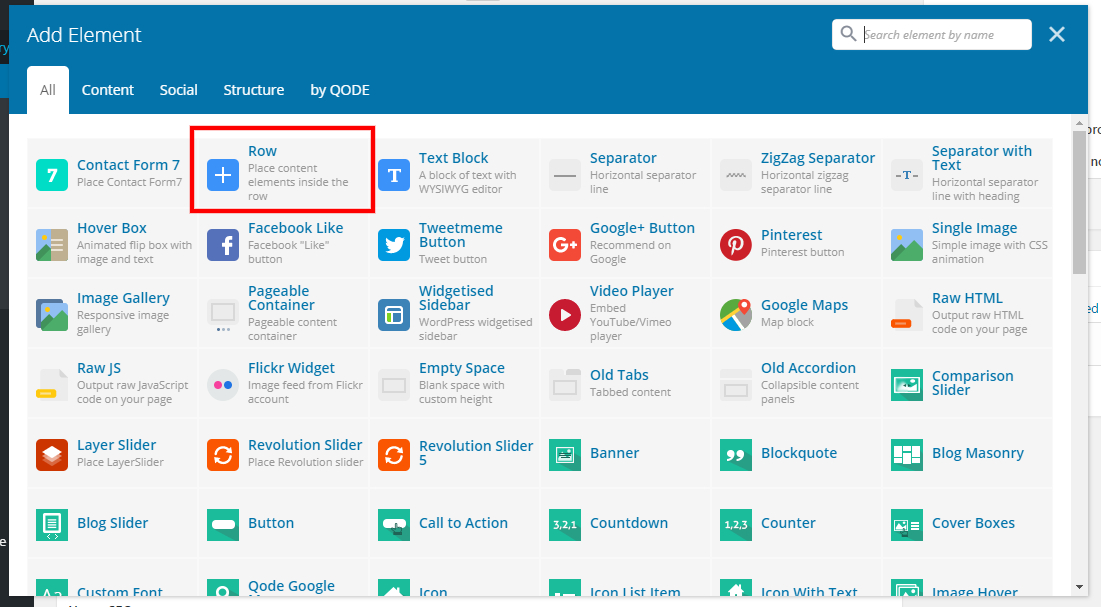Choose the Google+ Button icon
1101x607 pixels.
click(x=565, y=244)
